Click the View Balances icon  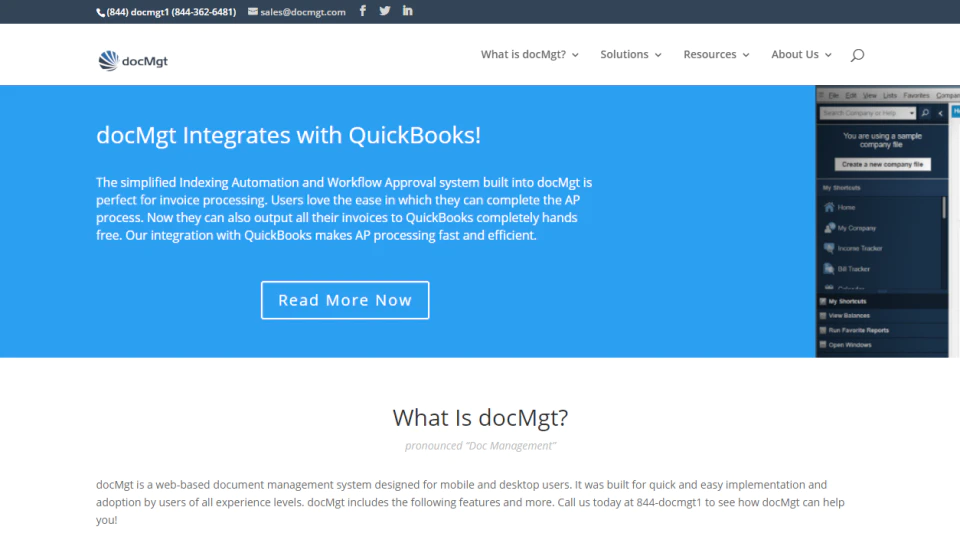[823, 316]
